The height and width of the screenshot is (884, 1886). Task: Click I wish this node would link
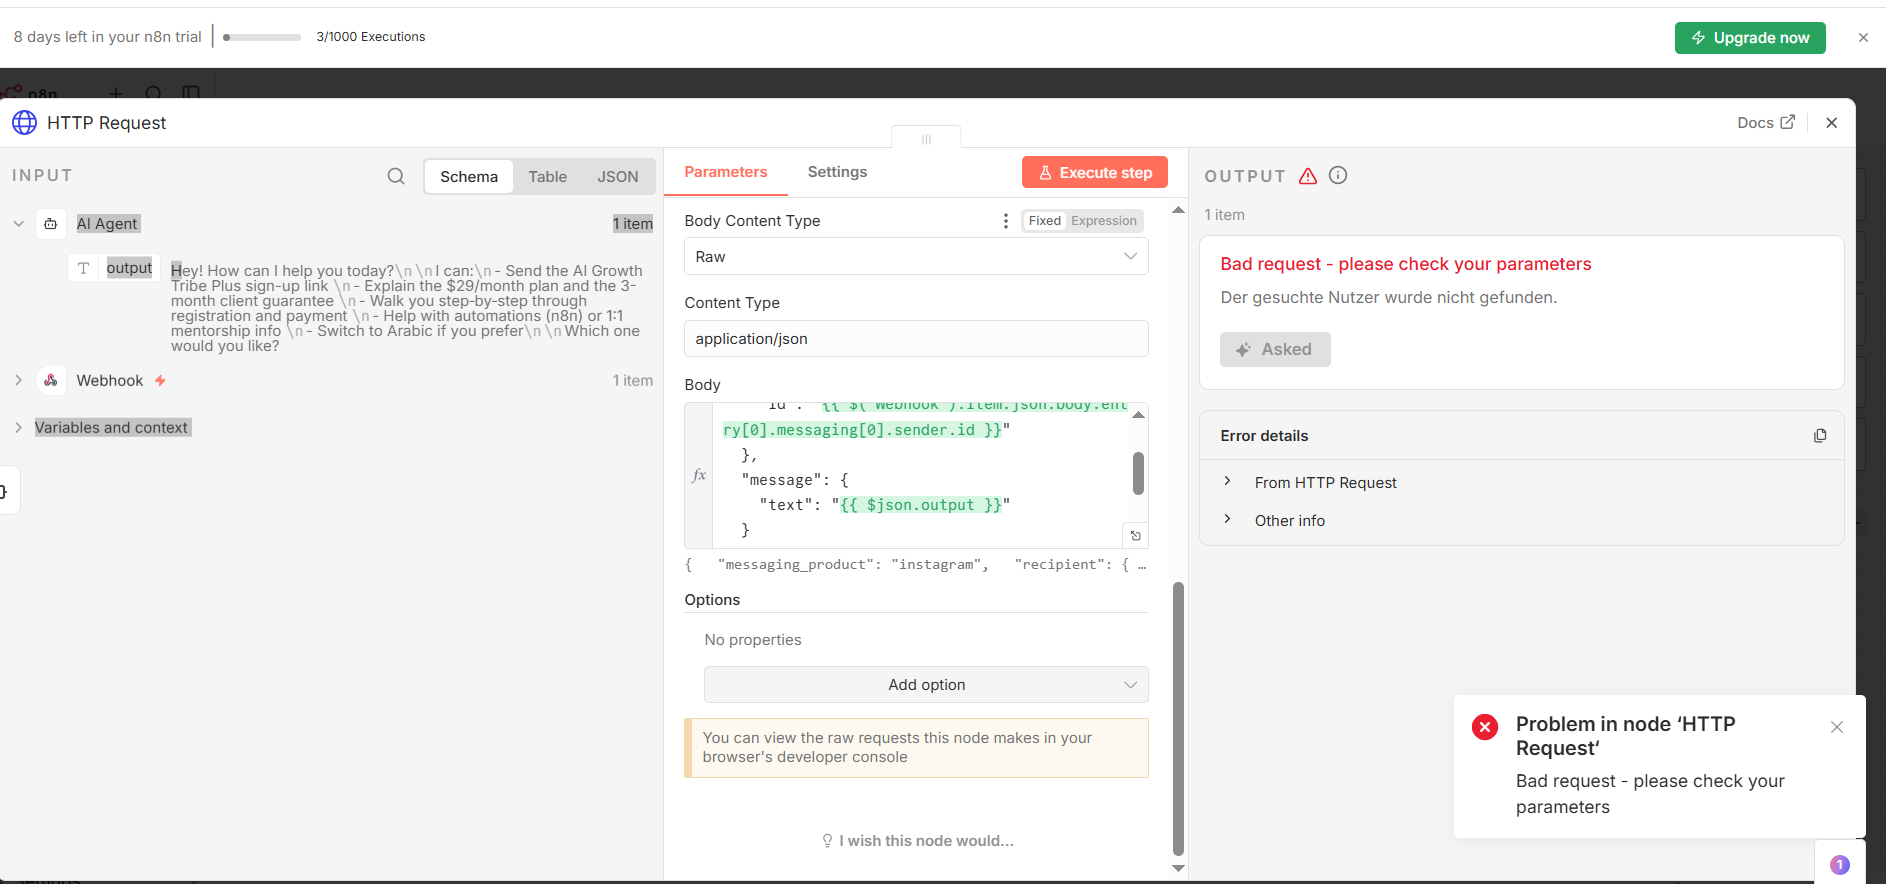[x=918, y=841]
